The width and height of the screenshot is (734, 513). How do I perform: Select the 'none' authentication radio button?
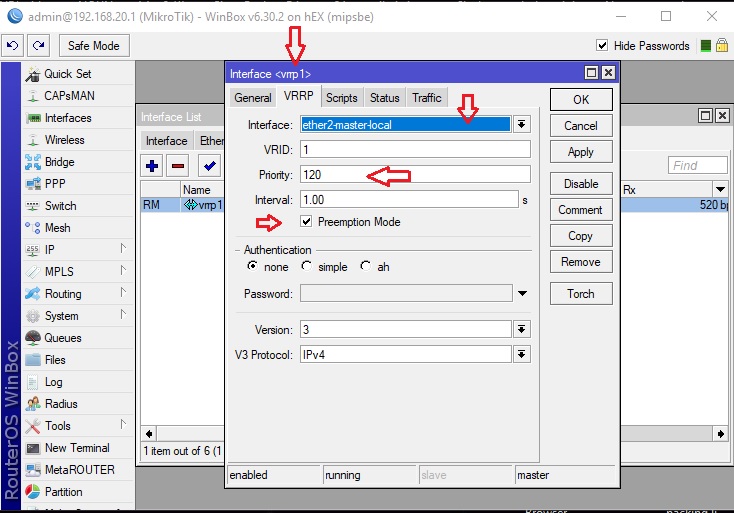tap(252, 266)
